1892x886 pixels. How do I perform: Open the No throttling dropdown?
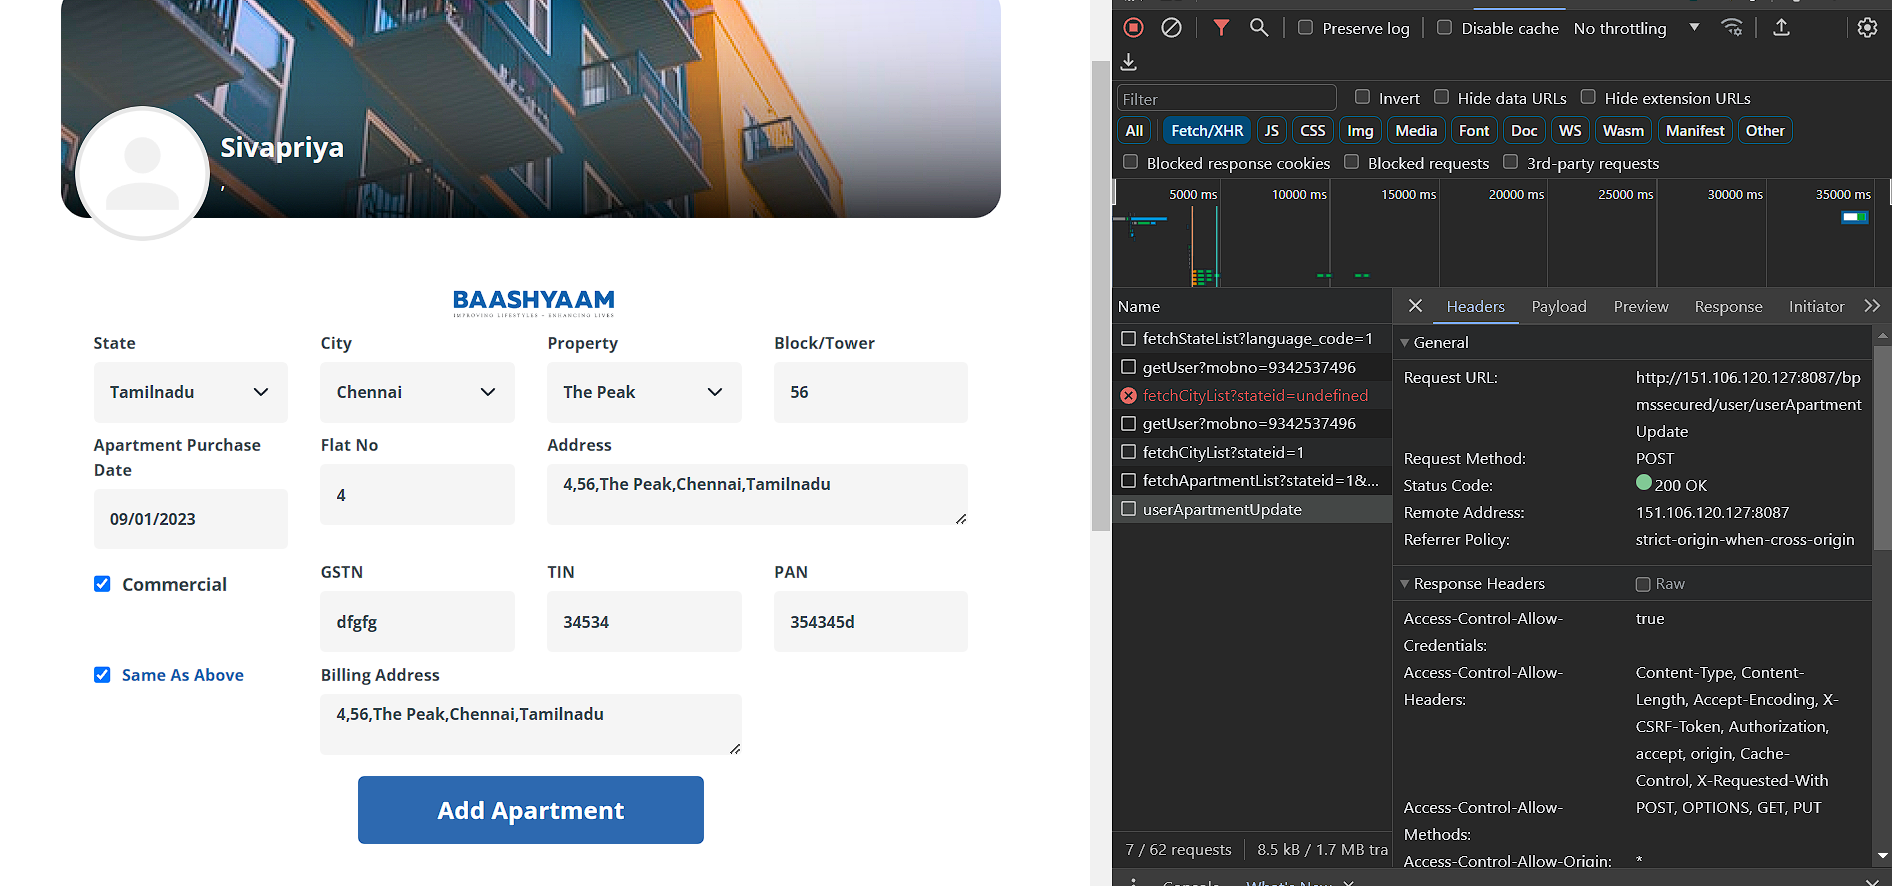tap(1635, 28)
